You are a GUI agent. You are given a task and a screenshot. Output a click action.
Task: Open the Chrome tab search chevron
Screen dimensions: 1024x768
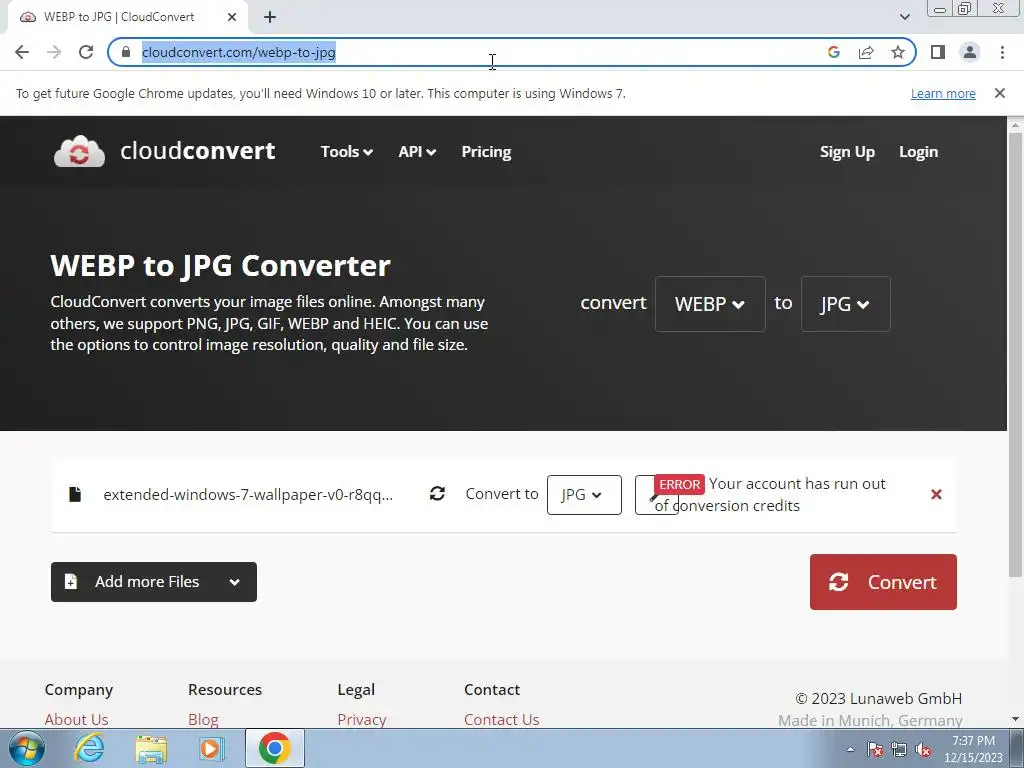tap(904, 17)
